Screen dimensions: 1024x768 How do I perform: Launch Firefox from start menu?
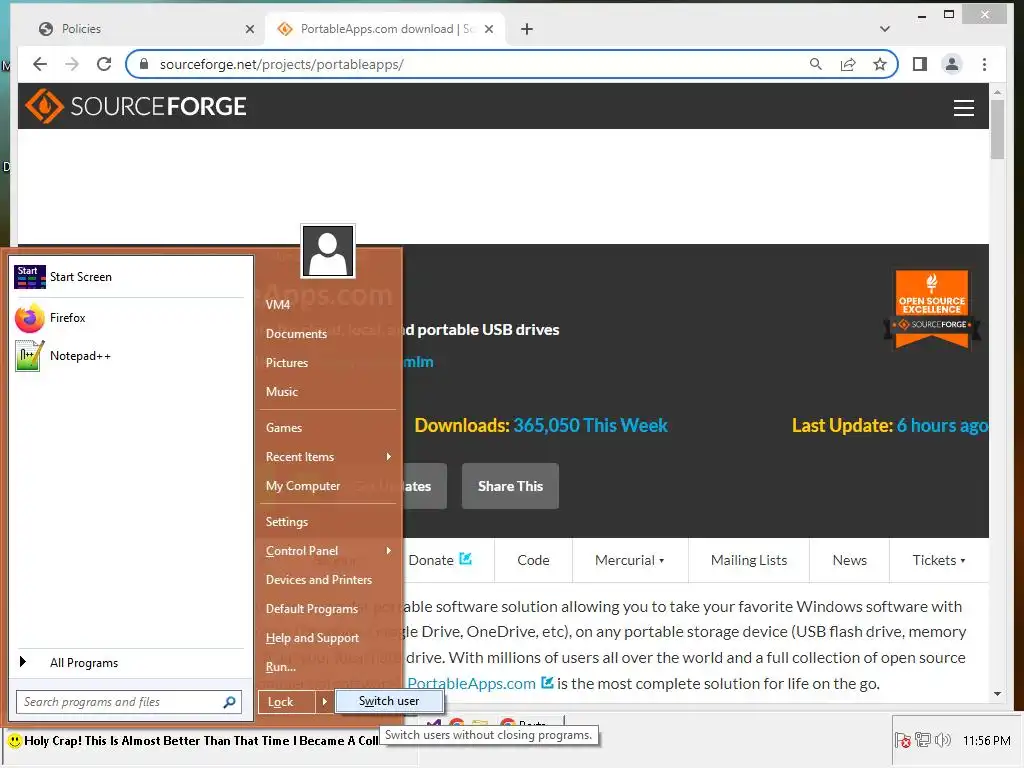(x=129, y=318)
